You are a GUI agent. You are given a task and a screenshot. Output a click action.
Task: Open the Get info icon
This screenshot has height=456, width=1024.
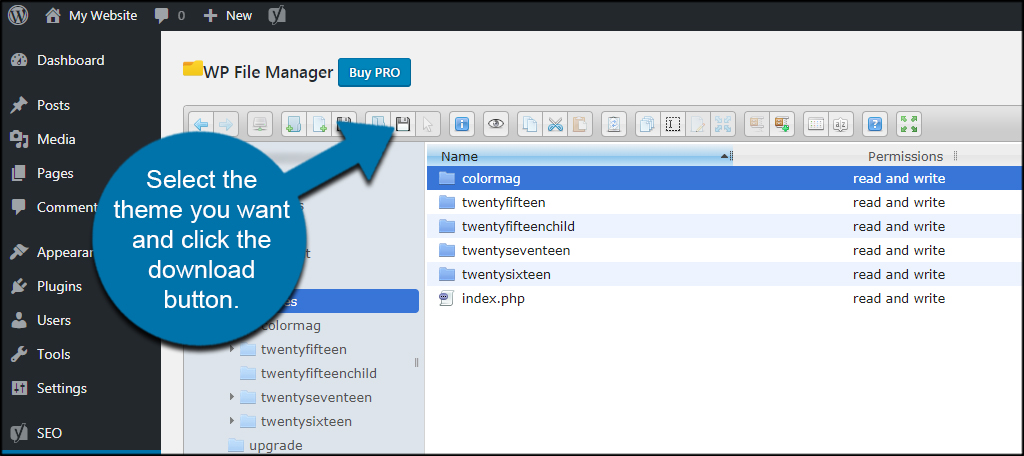coord(462,123)
